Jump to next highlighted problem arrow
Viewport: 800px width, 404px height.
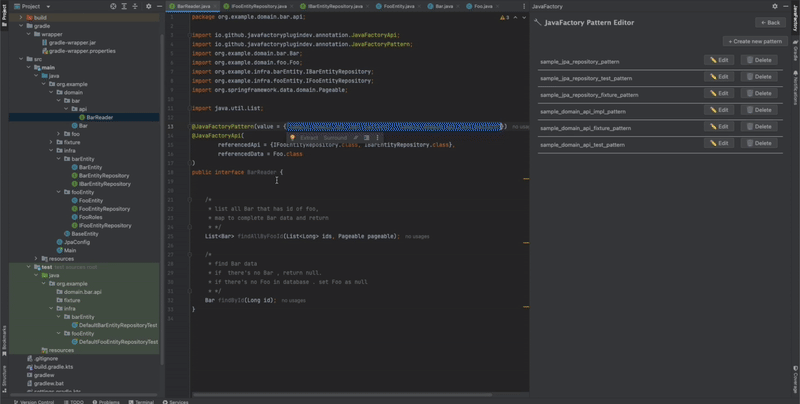(x=524, y=17)
